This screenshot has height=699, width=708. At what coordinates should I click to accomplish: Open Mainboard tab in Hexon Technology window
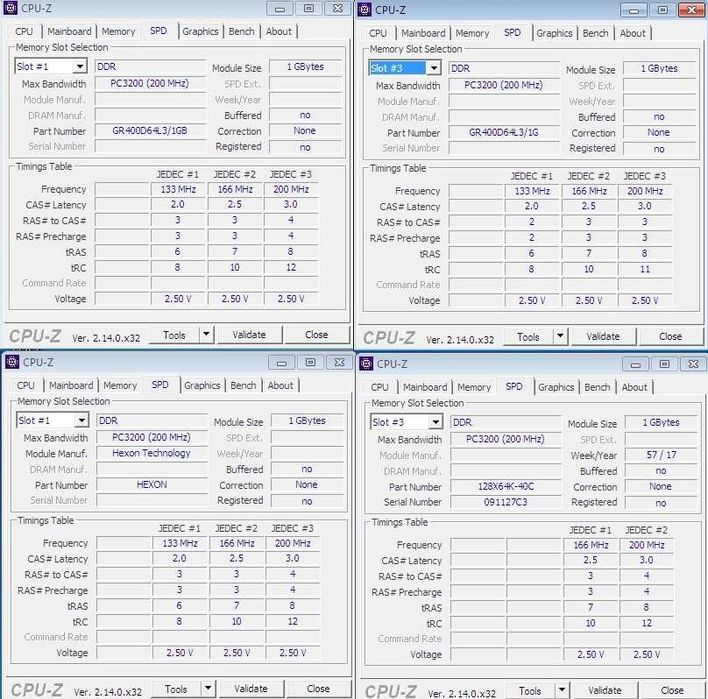[71, 386]
